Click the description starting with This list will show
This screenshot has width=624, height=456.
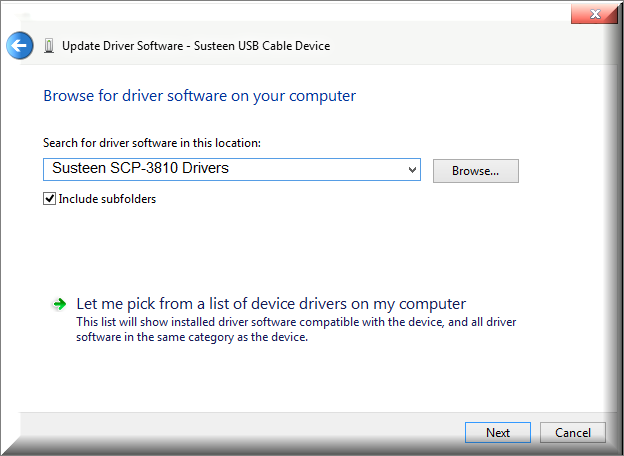point(296,329)
